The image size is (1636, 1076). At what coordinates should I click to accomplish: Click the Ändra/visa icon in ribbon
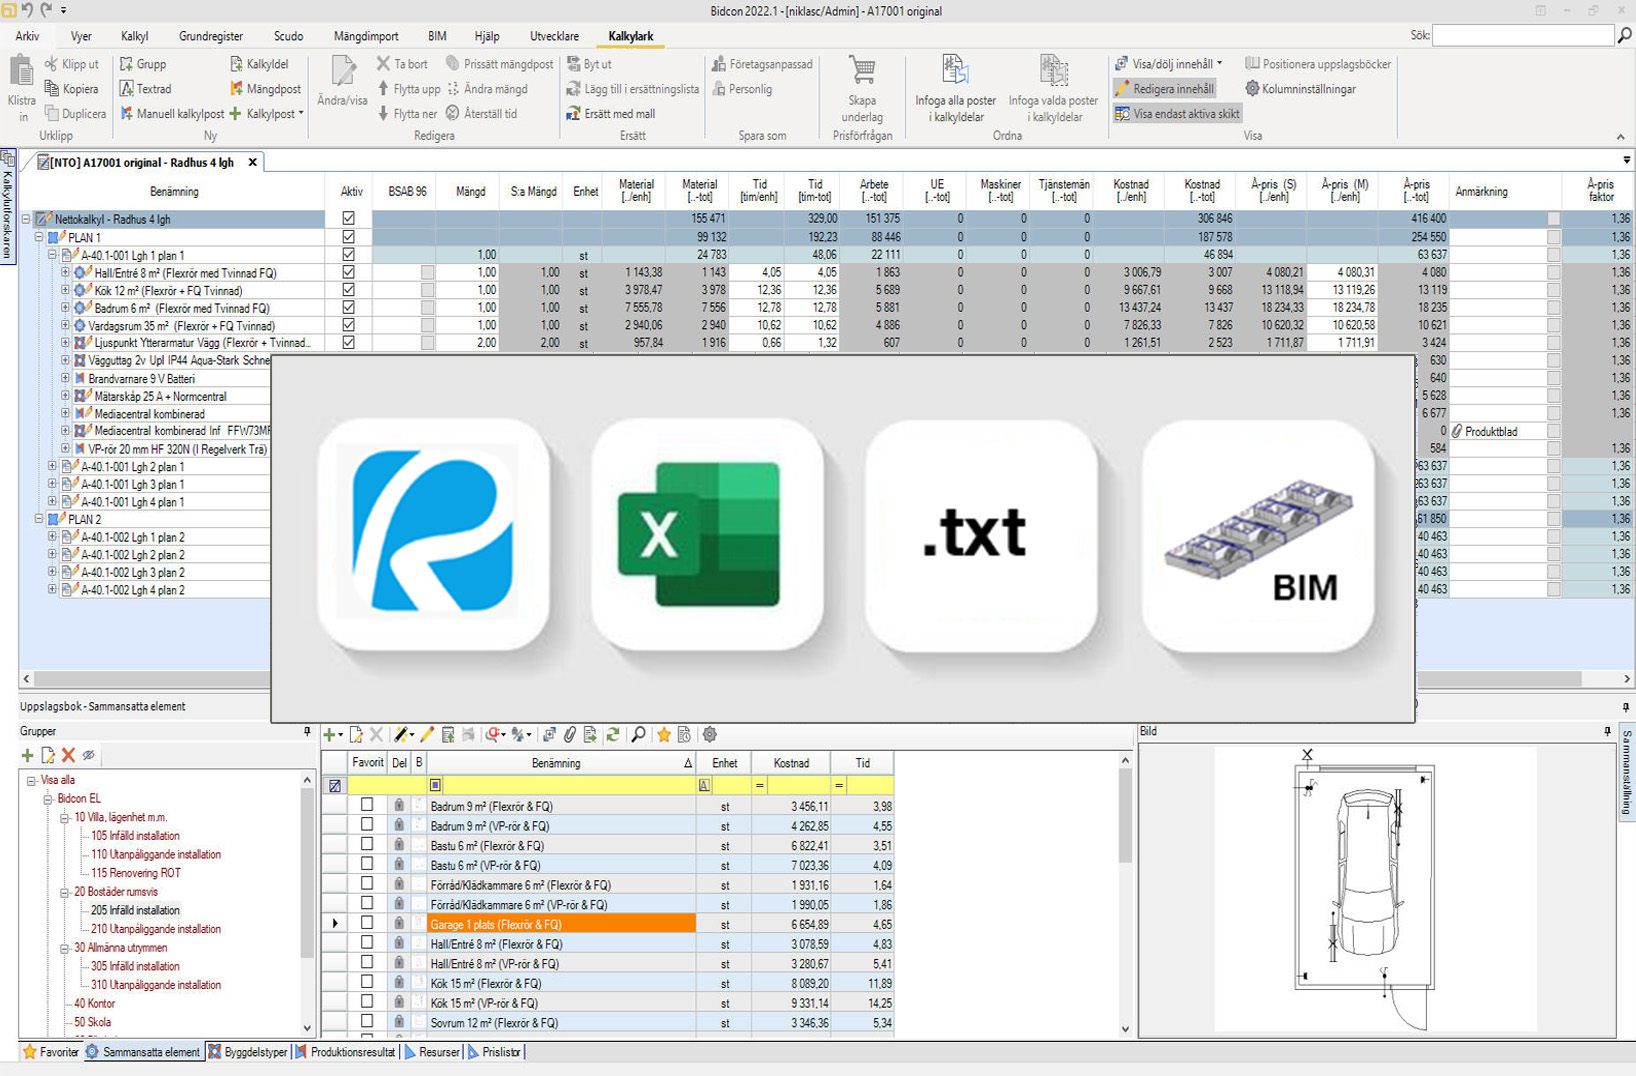pyautogui.click(x=343, y=72)
